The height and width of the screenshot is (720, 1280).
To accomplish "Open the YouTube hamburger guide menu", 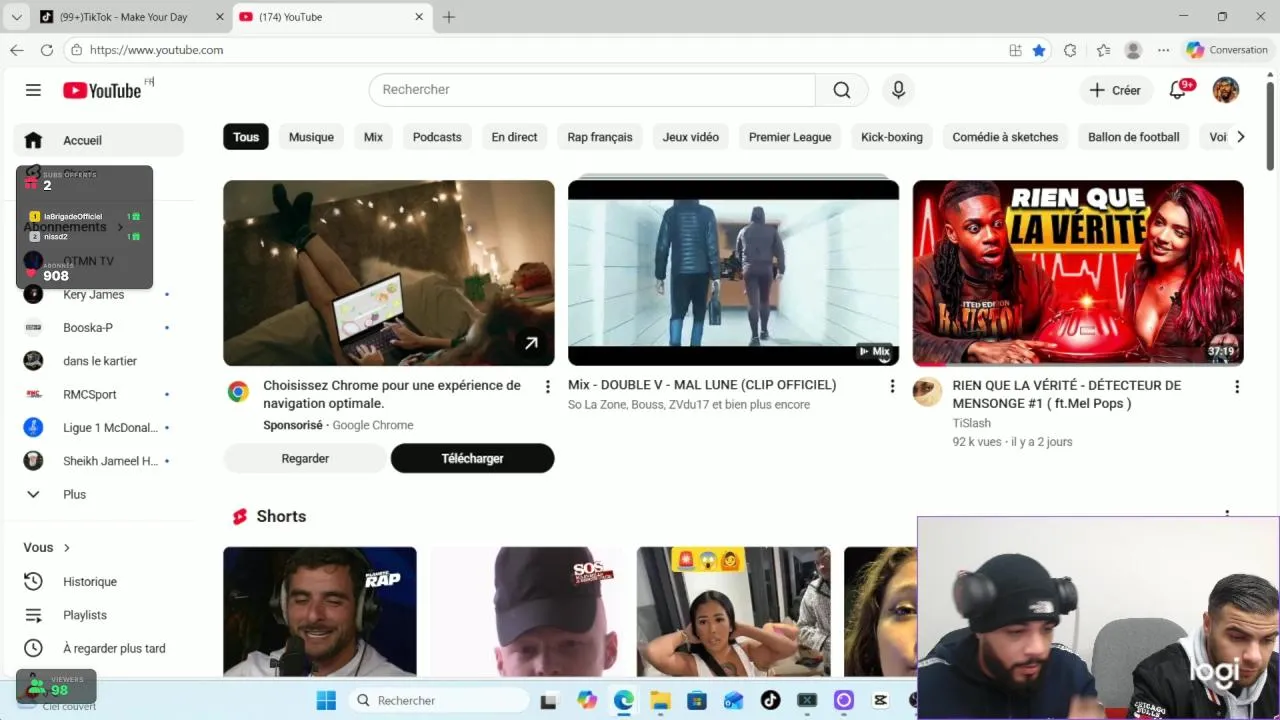I will 33,90.
